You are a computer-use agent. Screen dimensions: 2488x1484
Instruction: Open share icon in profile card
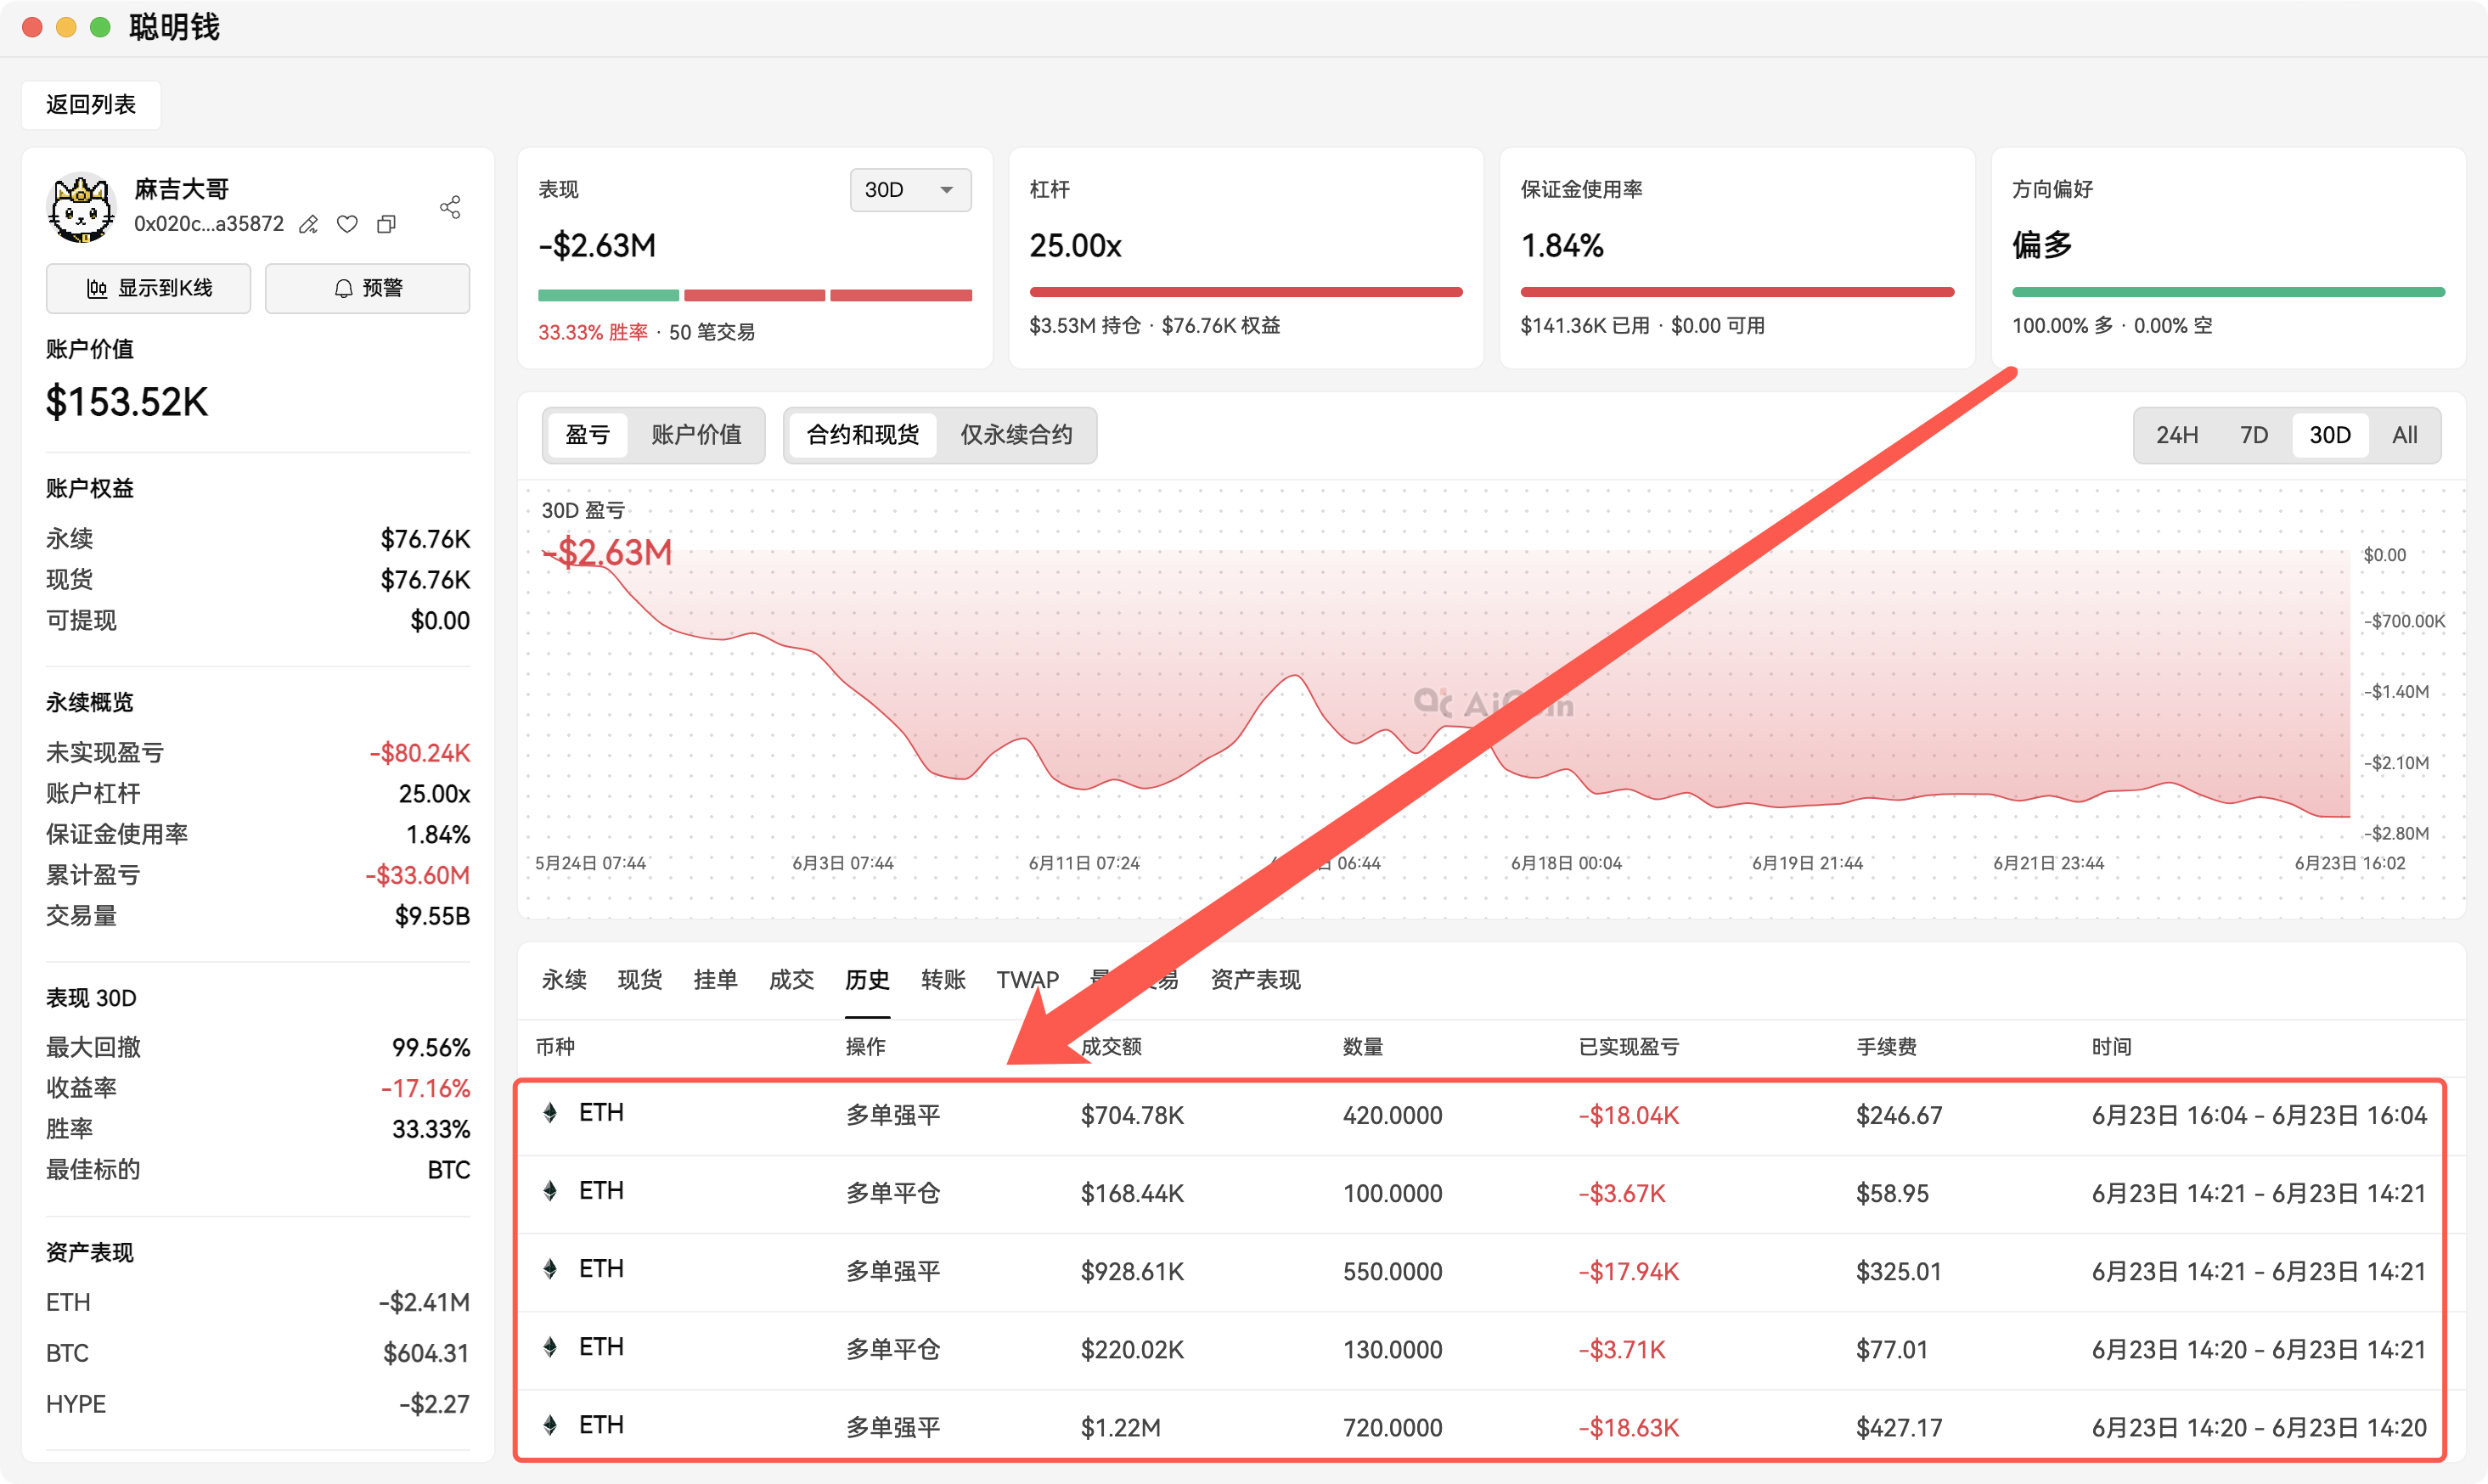(x=450, y=207)
